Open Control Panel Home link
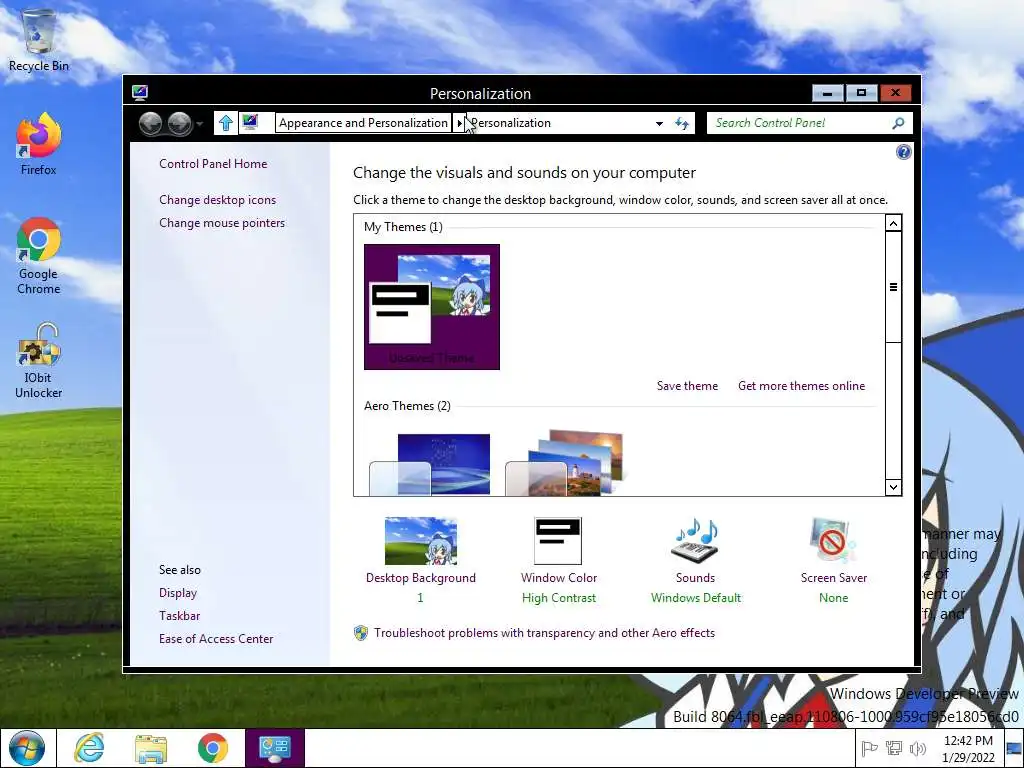The image size is (1024, 768). click(x=213, y=164)
